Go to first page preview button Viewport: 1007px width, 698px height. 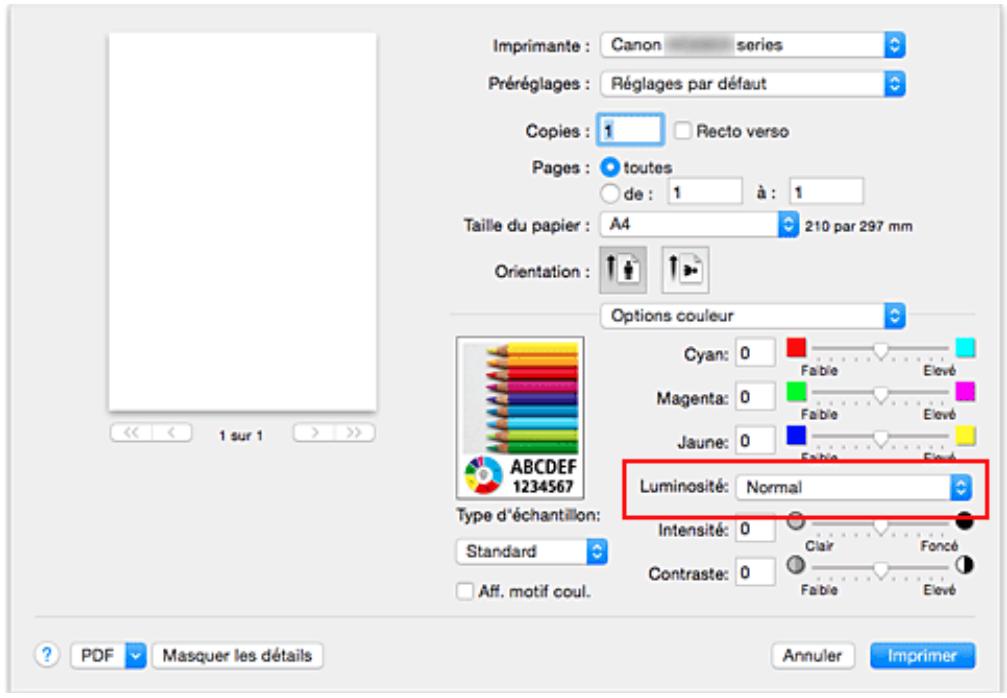pos(131,433)
